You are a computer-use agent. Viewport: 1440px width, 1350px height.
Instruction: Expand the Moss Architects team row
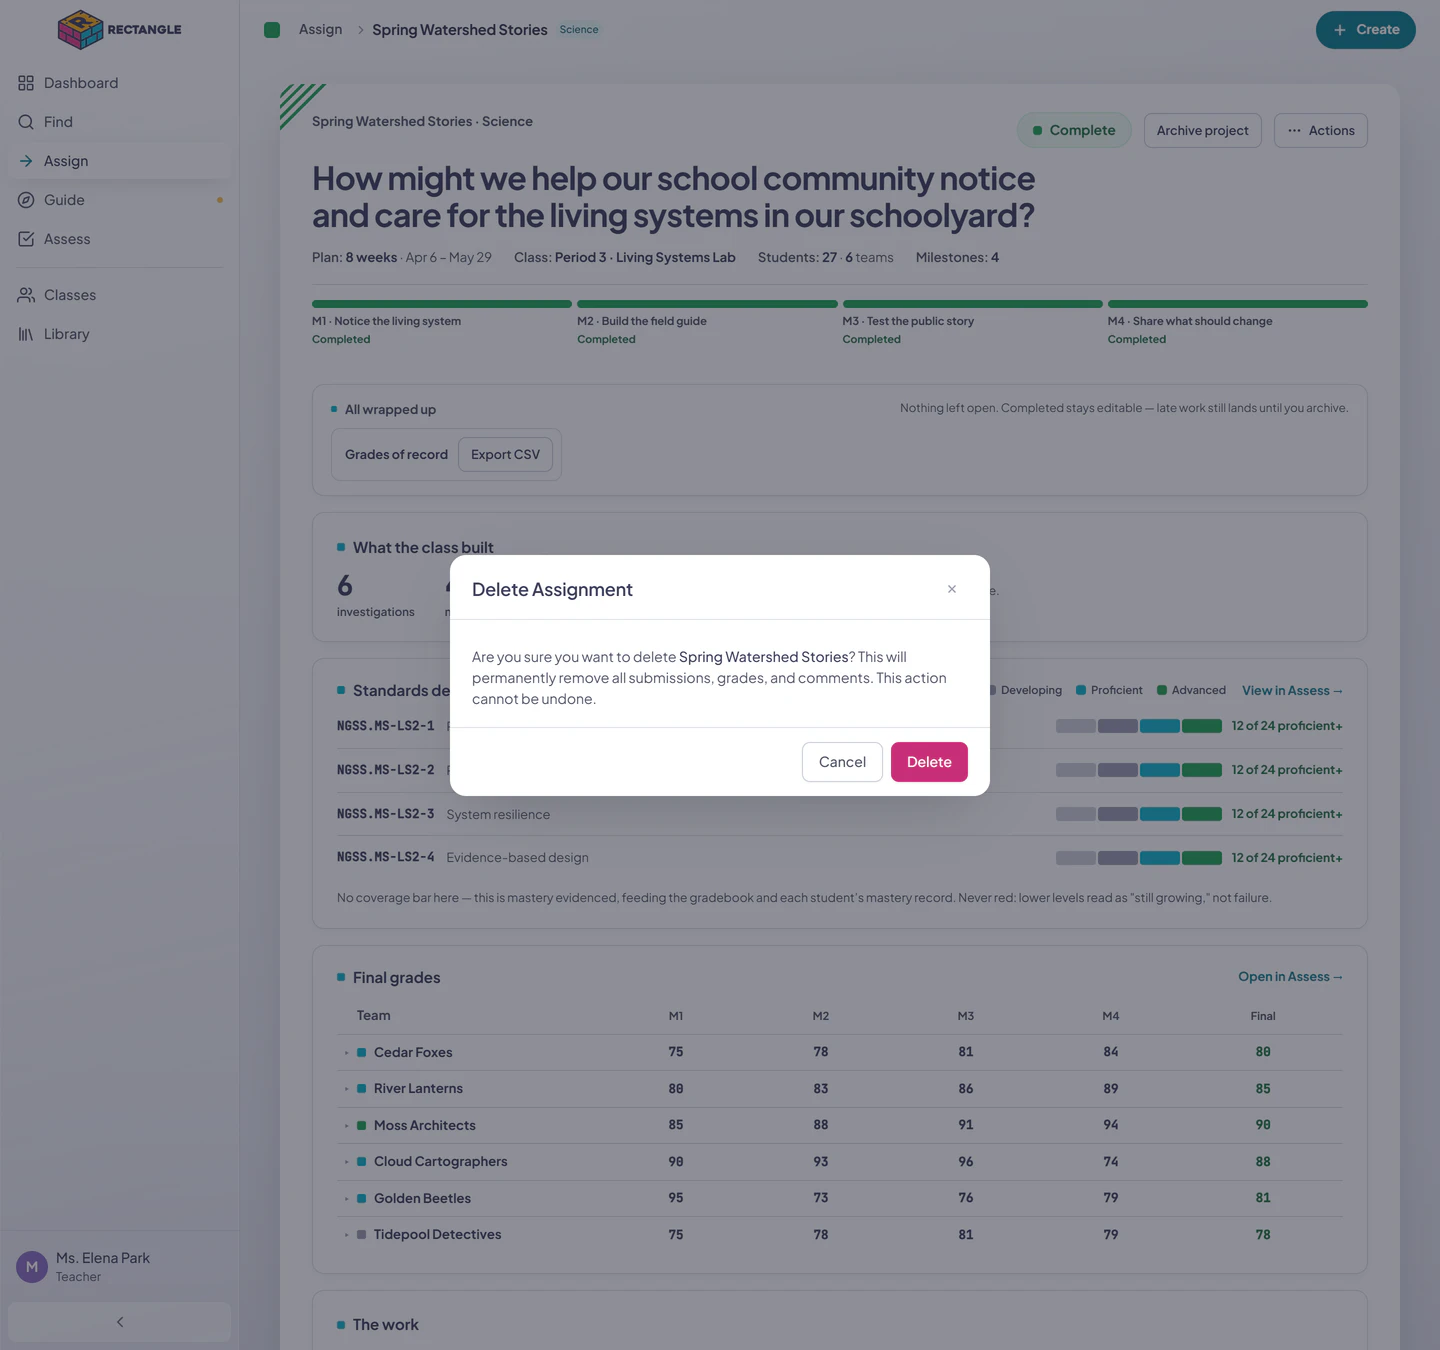[347, 1126]
